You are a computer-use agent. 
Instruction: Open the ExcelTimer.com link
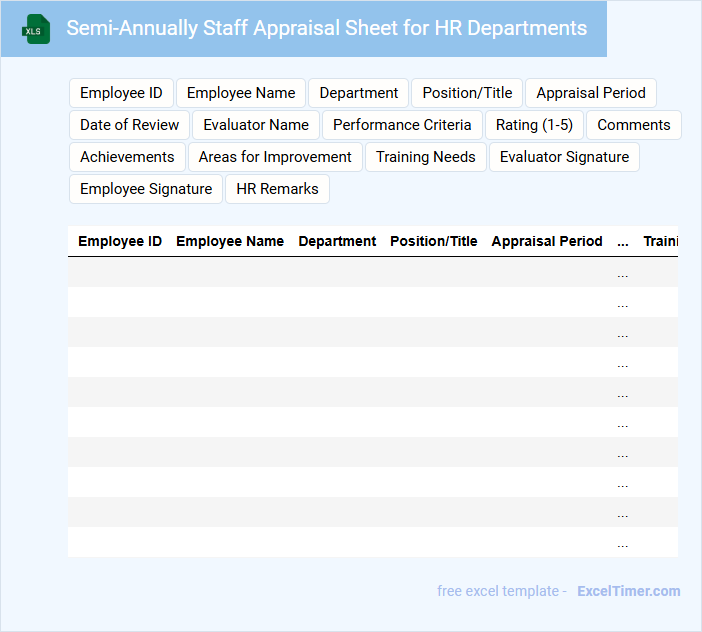(628, 591)
